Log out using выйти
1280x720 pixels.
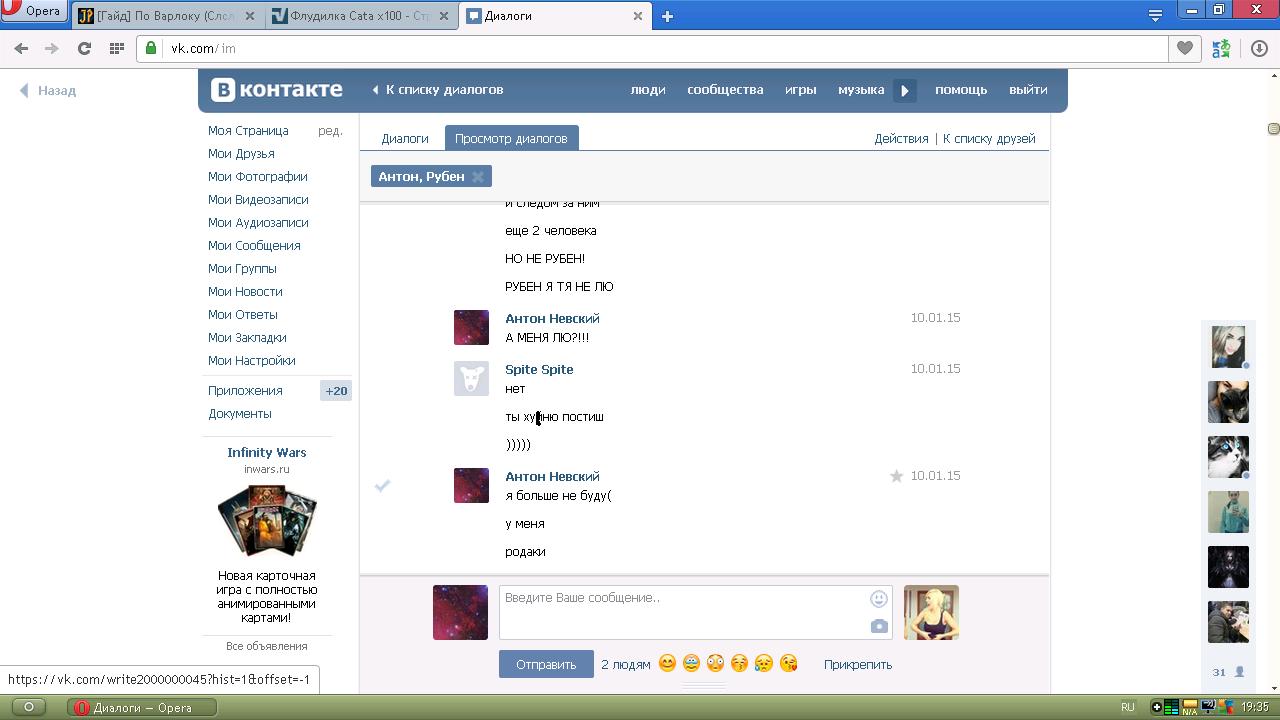click(1028, 90)
